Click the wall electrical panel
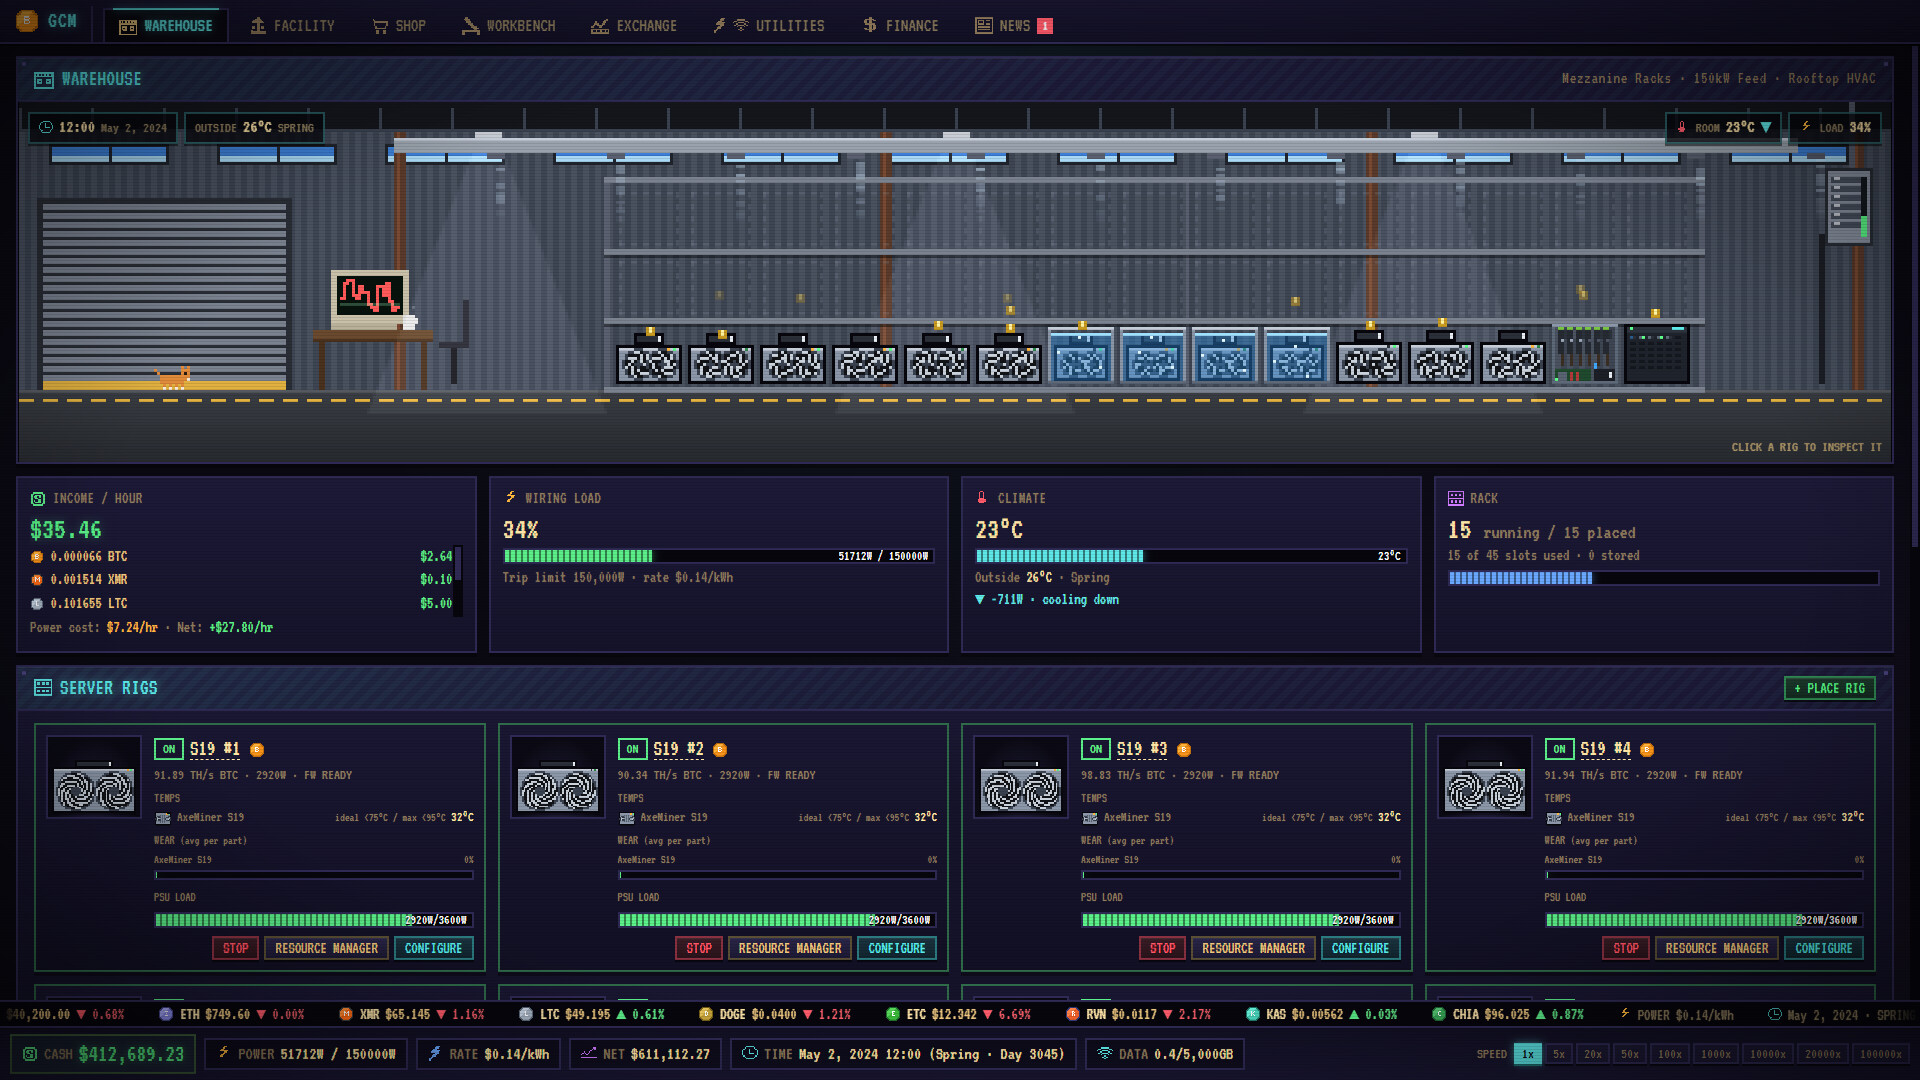This screenshot has width=1920, height=1080. [1848, 207]
